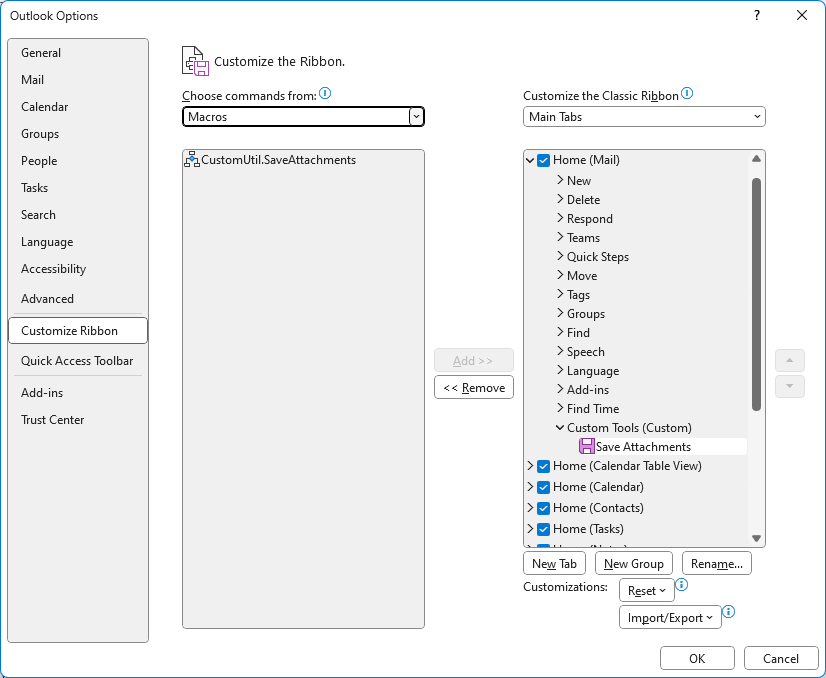Open the Main Tabs dropdown

[x=644, y=117]
